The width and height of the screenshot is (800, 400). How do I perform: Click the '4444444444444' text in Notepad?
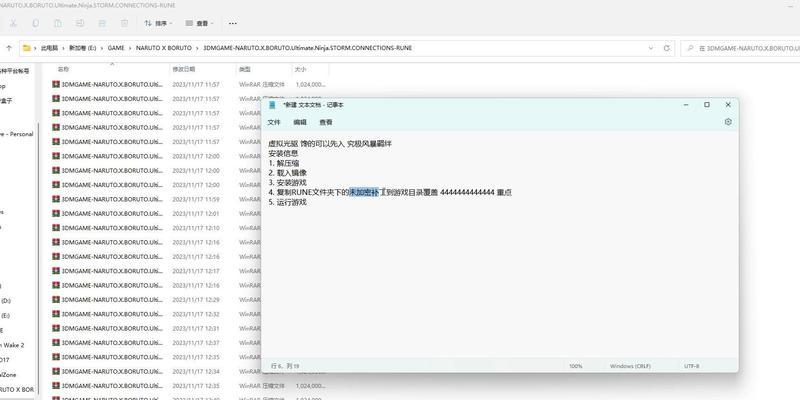467,192
